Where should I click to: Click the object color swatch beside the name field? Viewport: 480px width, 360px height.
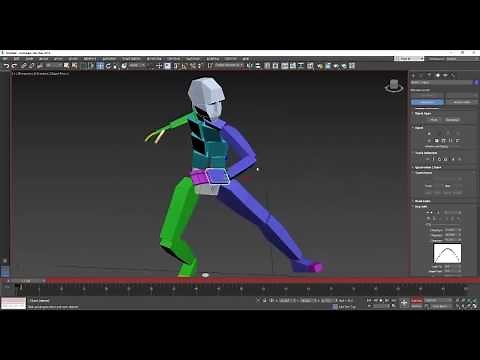477,82
